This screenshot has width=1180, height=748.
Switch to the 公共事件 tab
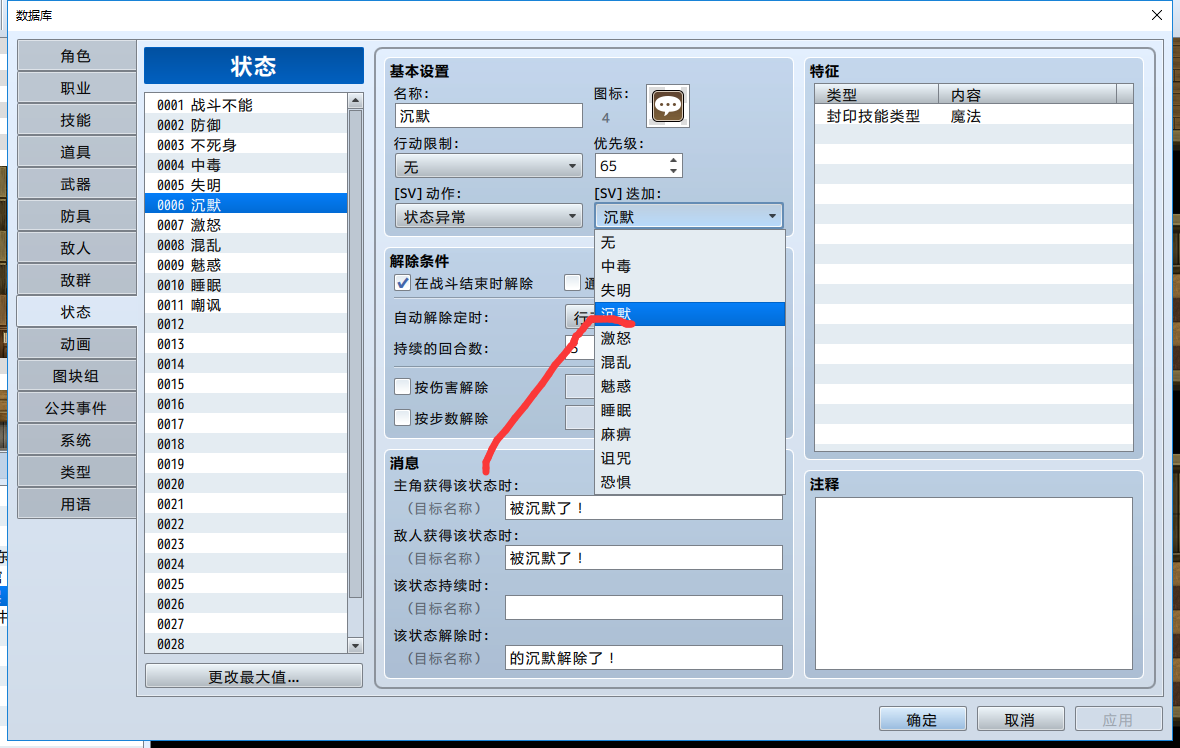76,408
